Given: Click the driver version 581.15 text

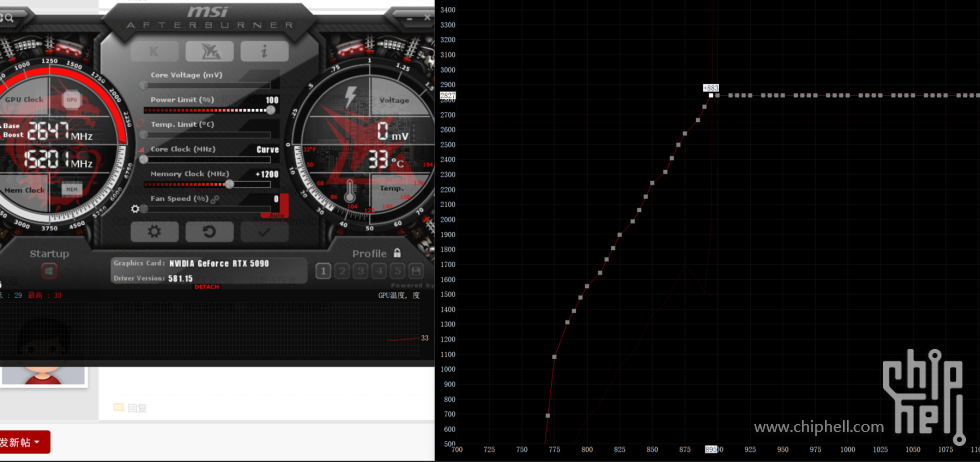Looking at the screenshot, I should 181,278.
